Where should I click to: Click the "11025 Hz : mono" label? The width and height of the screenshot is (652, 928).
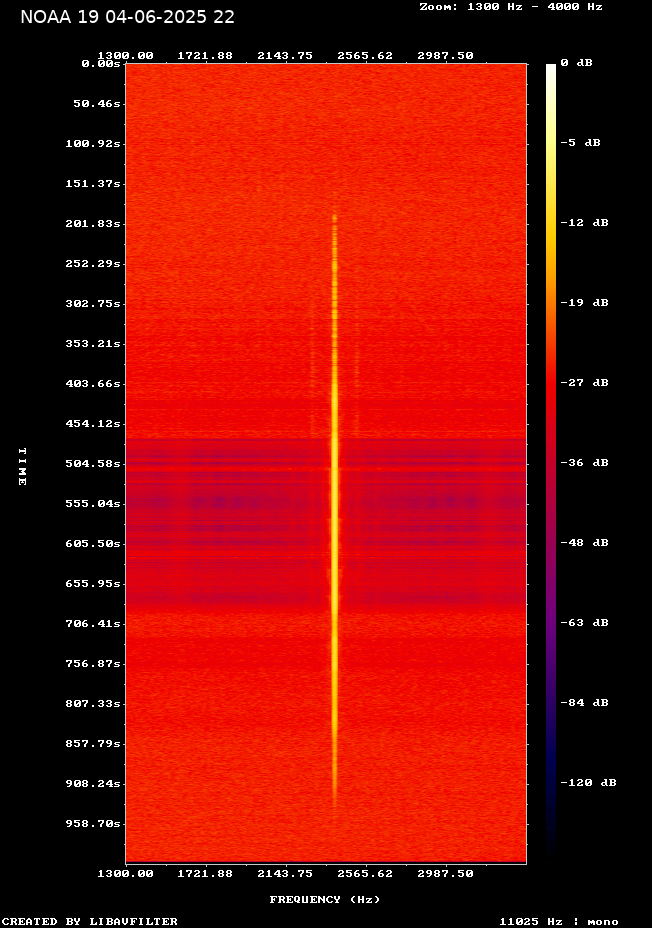click(559, 921)
